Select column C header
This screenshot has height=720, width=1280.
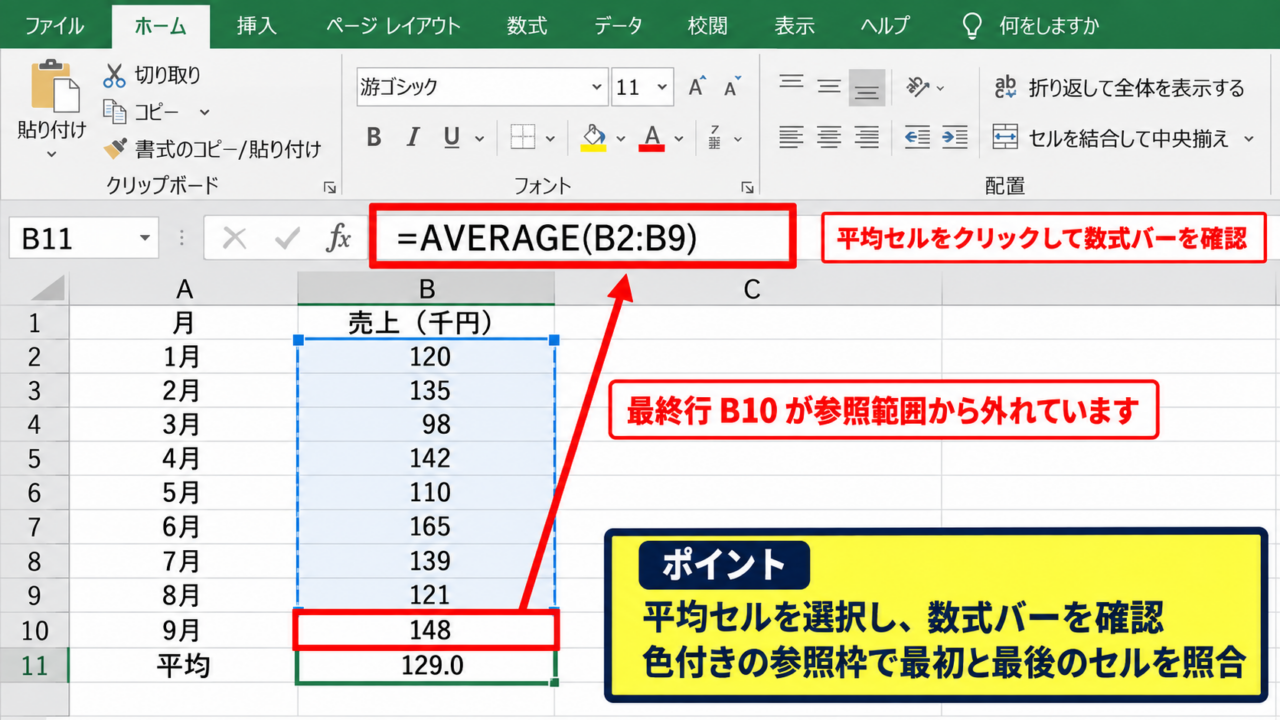(x=751, y=289)
